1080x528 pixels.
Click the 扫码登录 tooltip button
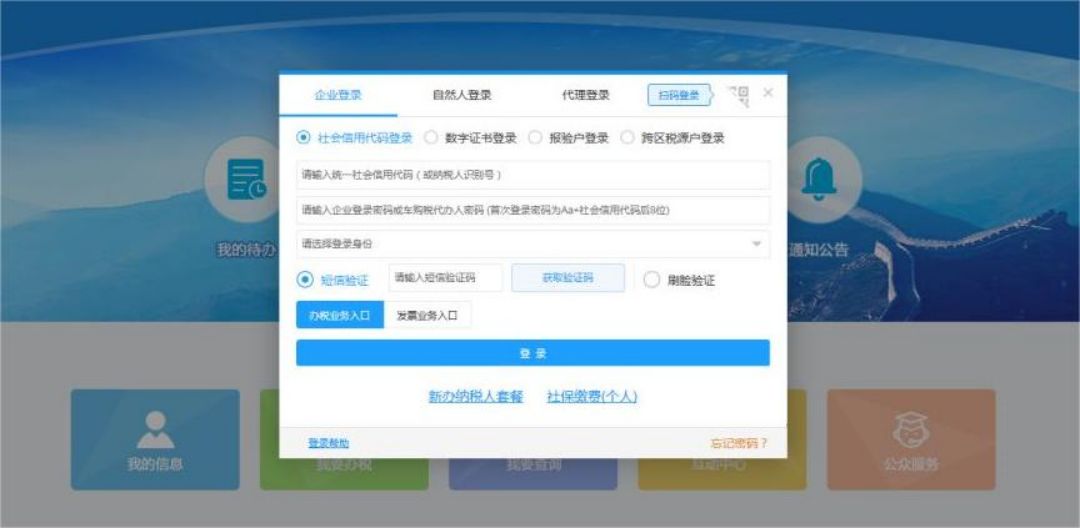click(679, 96)
